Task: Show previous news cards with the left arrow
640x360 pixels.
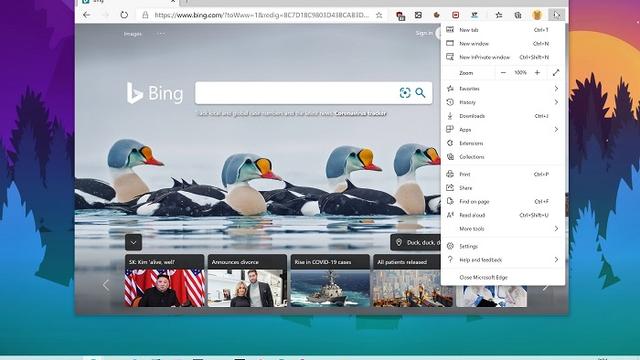Action: tap(106, 285)
